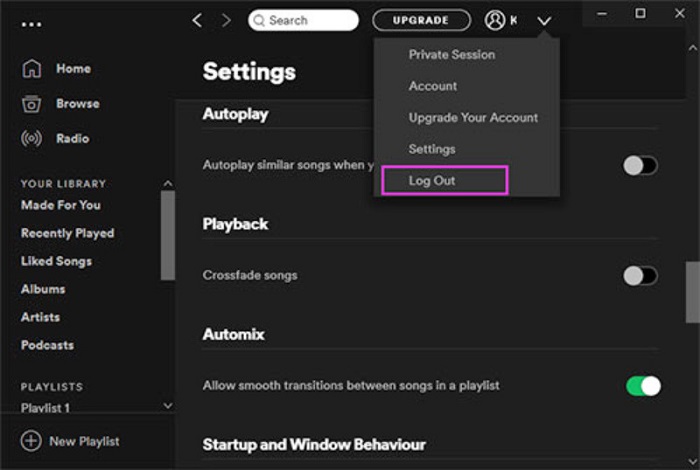Open Liked Songs in the library
The height and width of the screenshot is (470, 700).
coord(56,261)
